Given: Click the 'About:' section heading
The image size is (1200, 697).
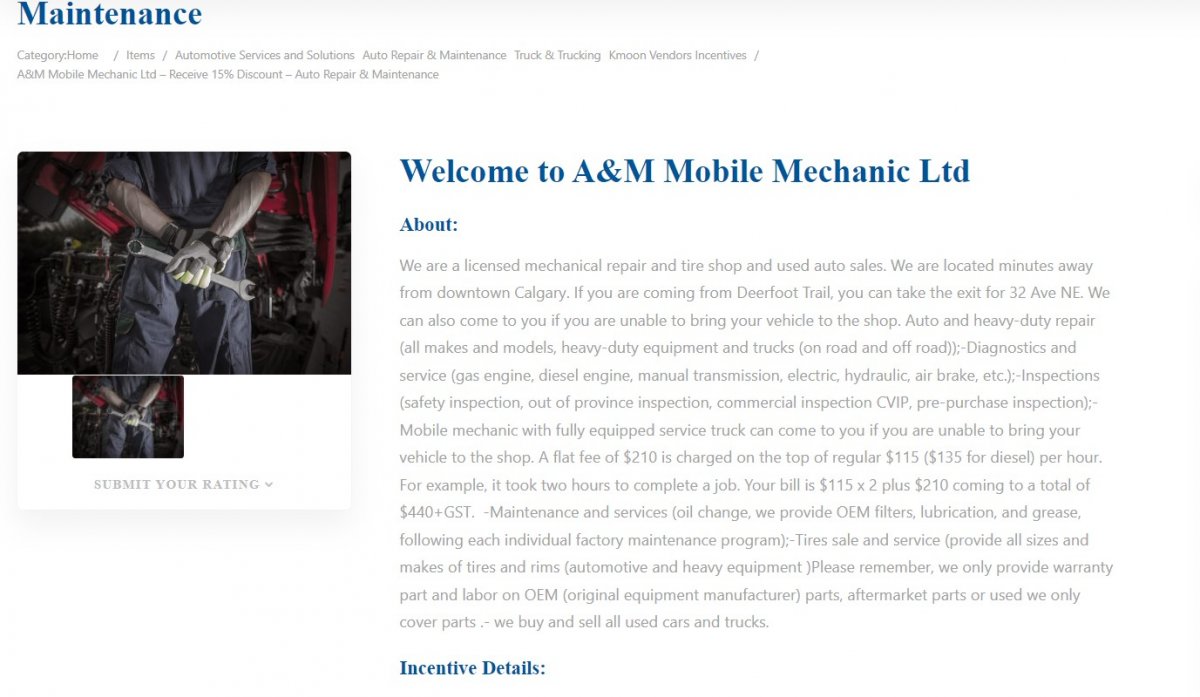Looking at the screenshot, I should [428, 225].
